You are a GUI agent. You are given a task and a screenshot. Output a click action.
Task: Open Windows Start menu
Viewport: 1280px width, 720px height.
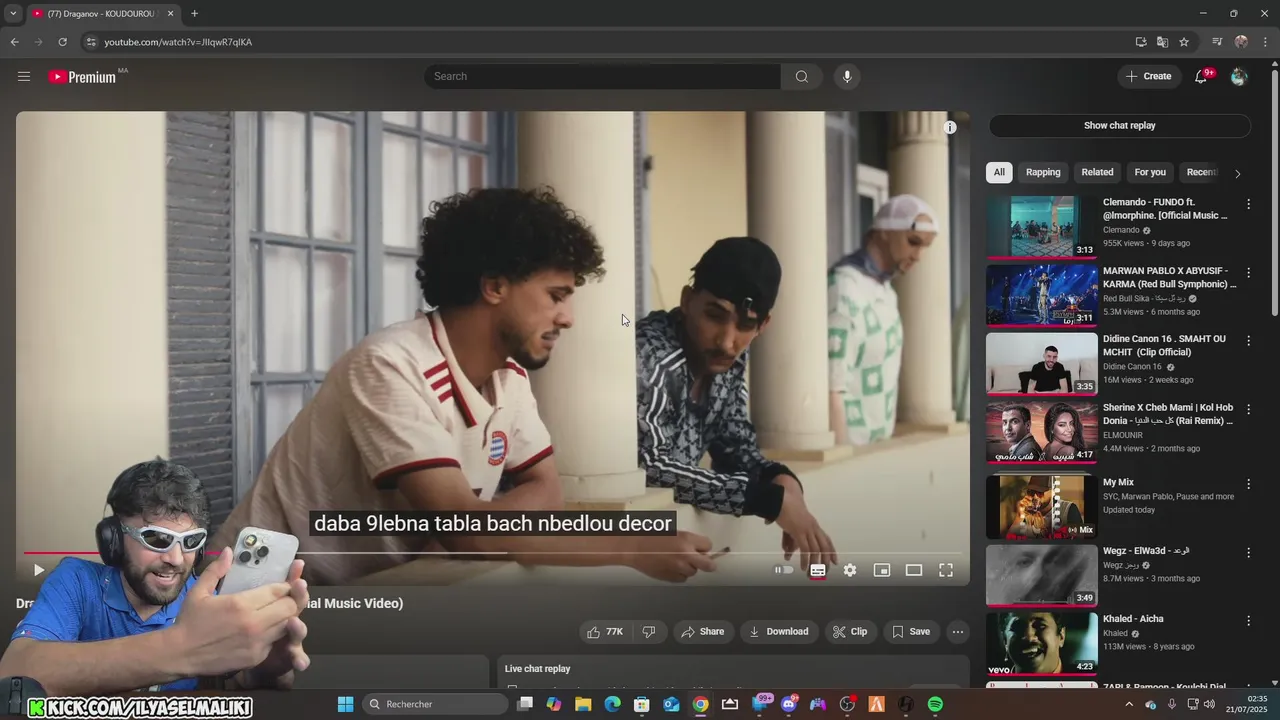tap(345, 704)
